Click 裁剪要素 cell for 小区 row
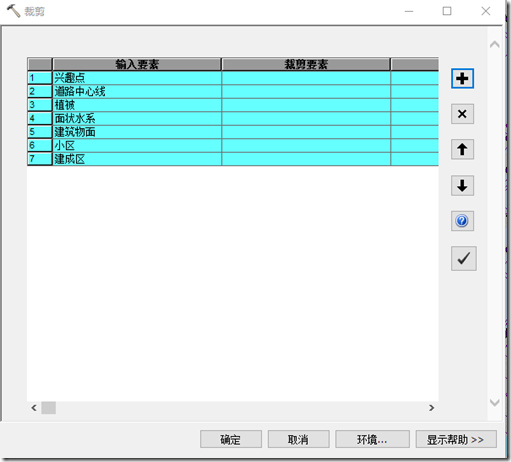This screenshot has width=511, height=462. coord(306,146)
